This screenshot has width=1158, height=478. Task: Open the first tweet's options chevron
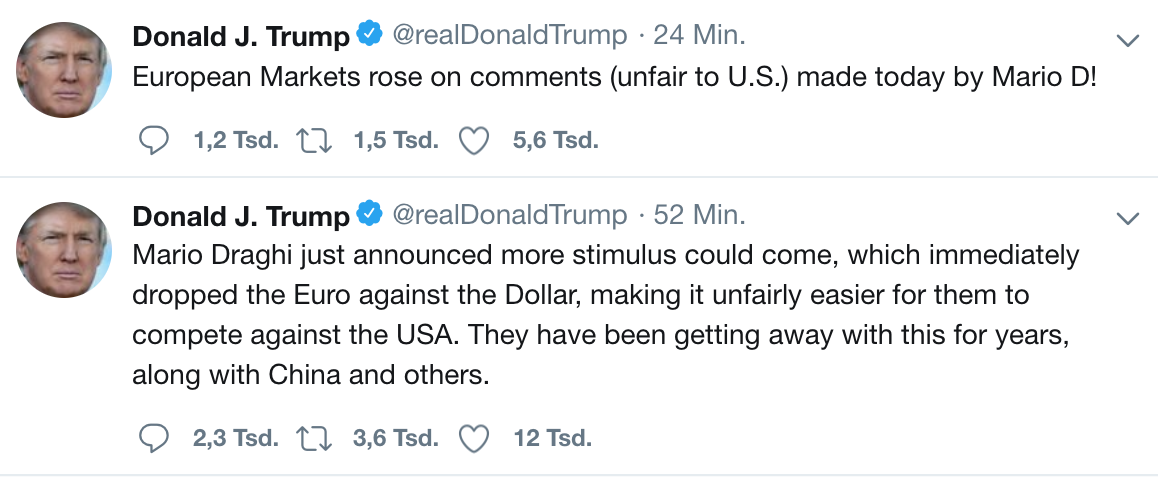click(1127, 40)
